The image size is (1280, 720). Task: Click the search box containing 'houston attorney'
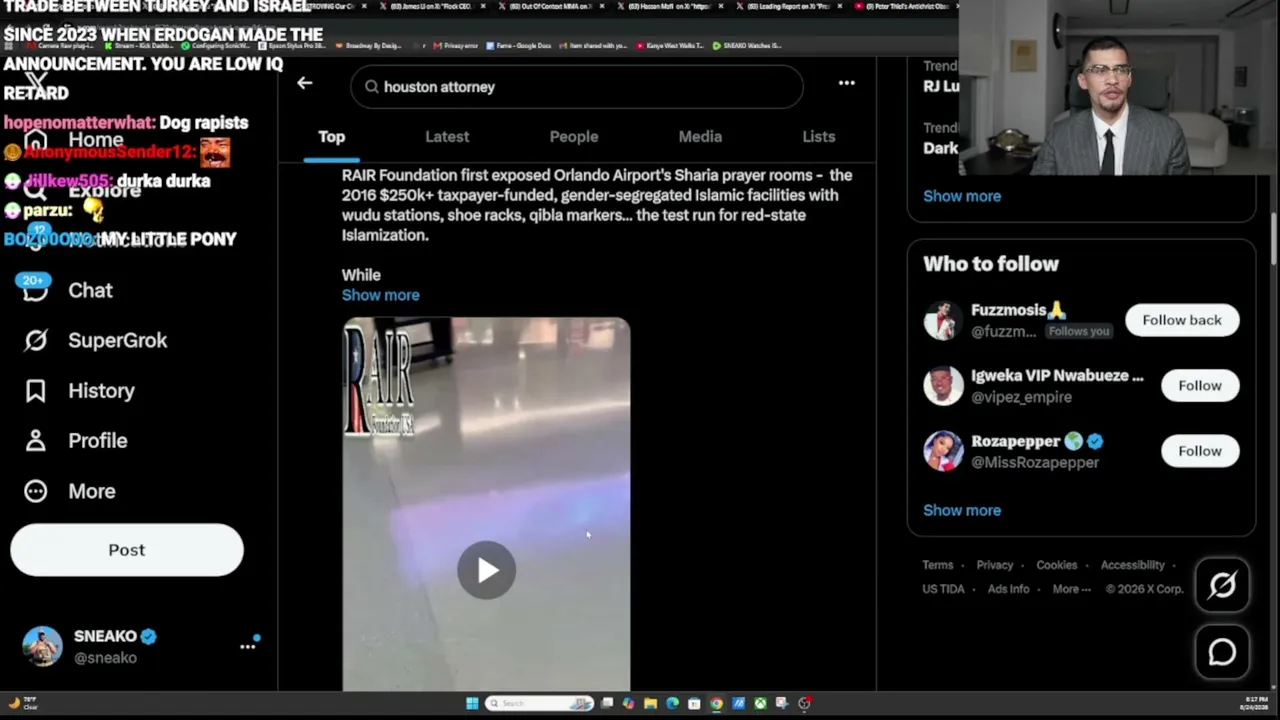click(577, 87)
